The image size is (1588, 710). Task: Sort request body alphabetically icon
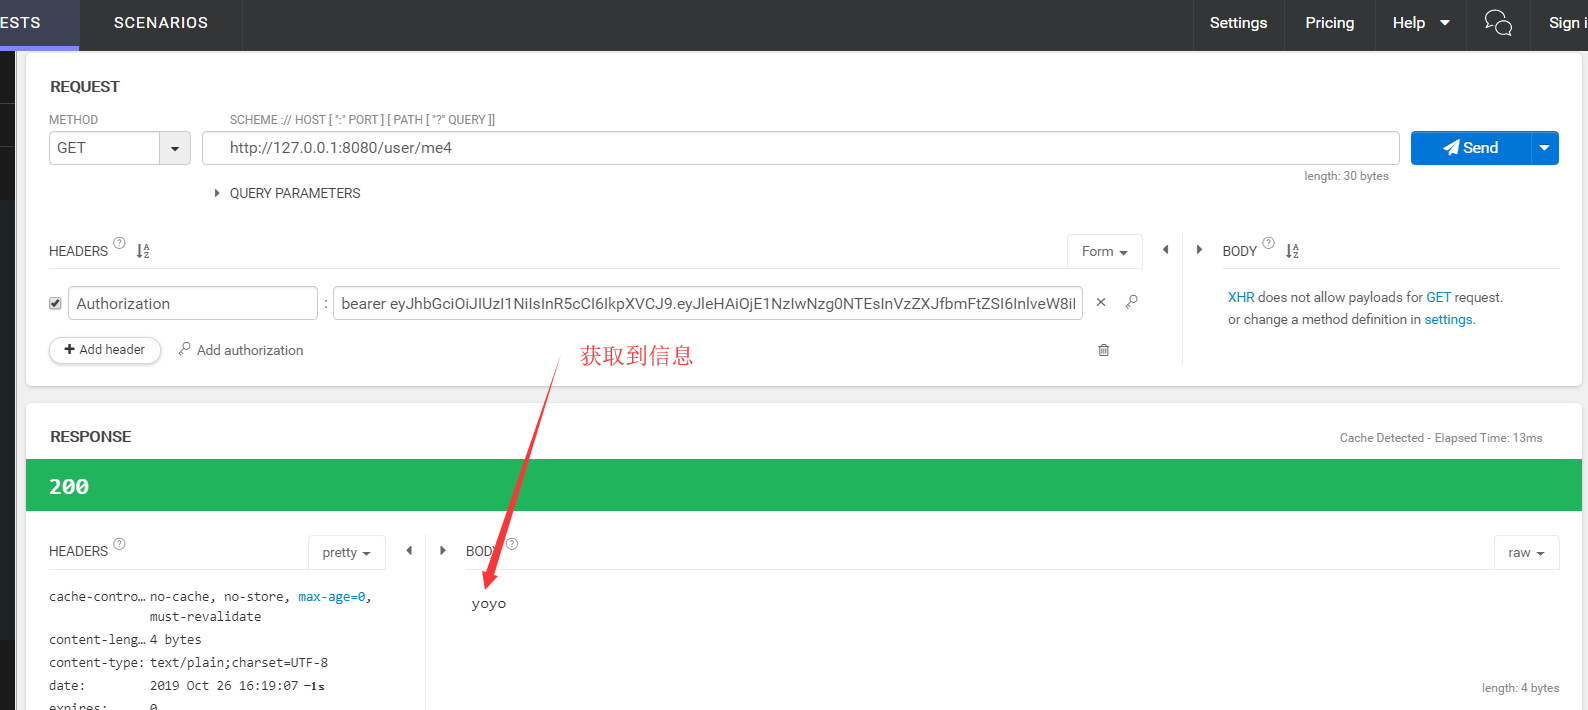pyautogui.click(x=1292, y=251)
